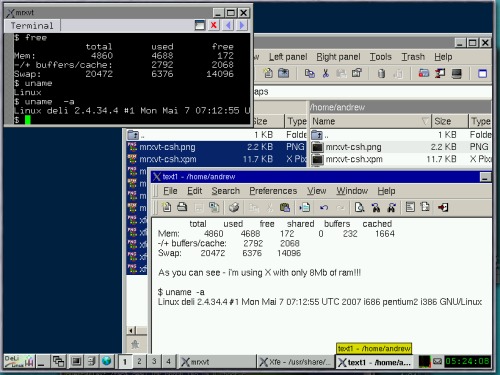The height and width of the screenshot is (375, 500).
Task: Click red exit door icon in text1 toolbar
Action: pos(443,207)
